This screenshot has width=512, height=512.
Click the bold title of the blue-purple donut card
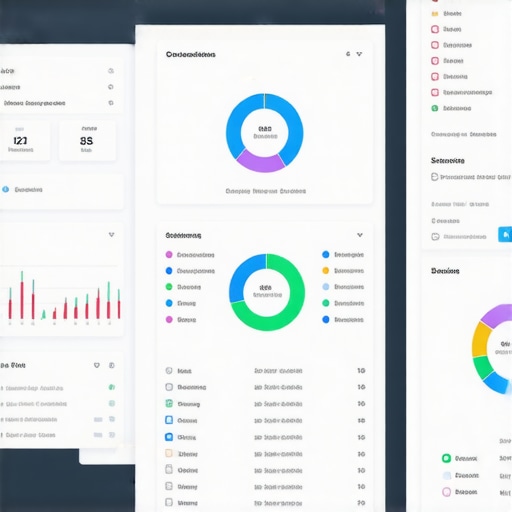191,54
